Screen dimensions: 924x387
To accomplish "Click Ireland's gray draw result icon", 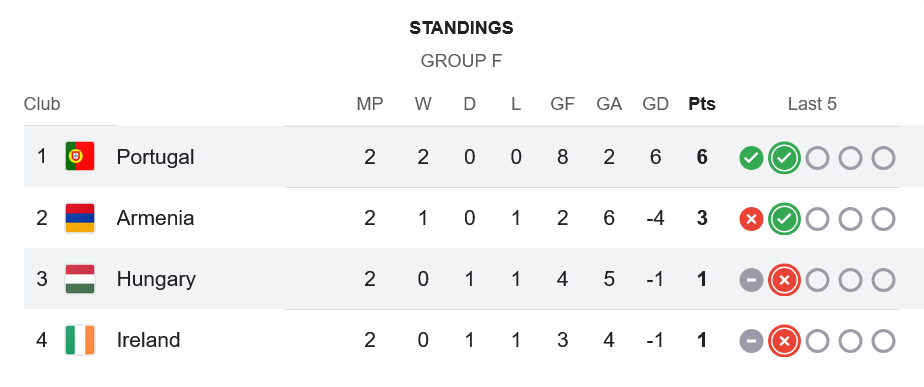I will [x=751, y=341].
